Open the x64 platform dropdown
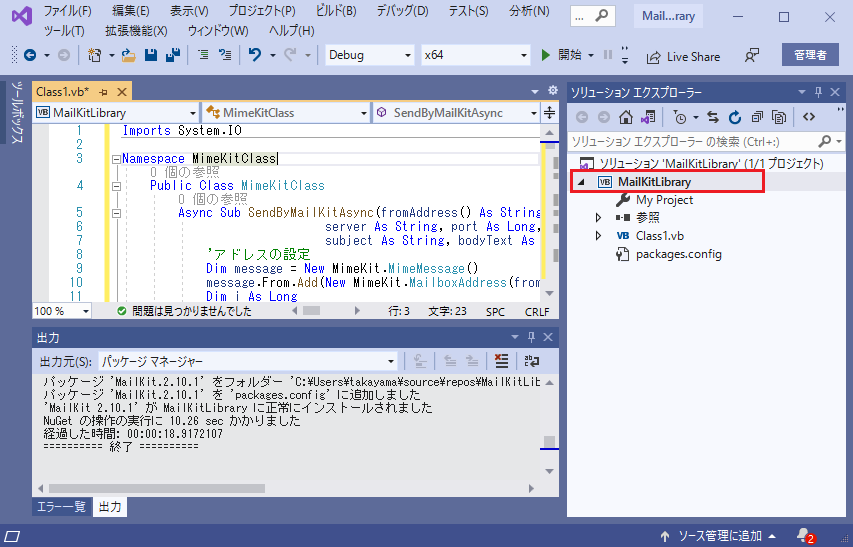 click(x=475, y=55)
